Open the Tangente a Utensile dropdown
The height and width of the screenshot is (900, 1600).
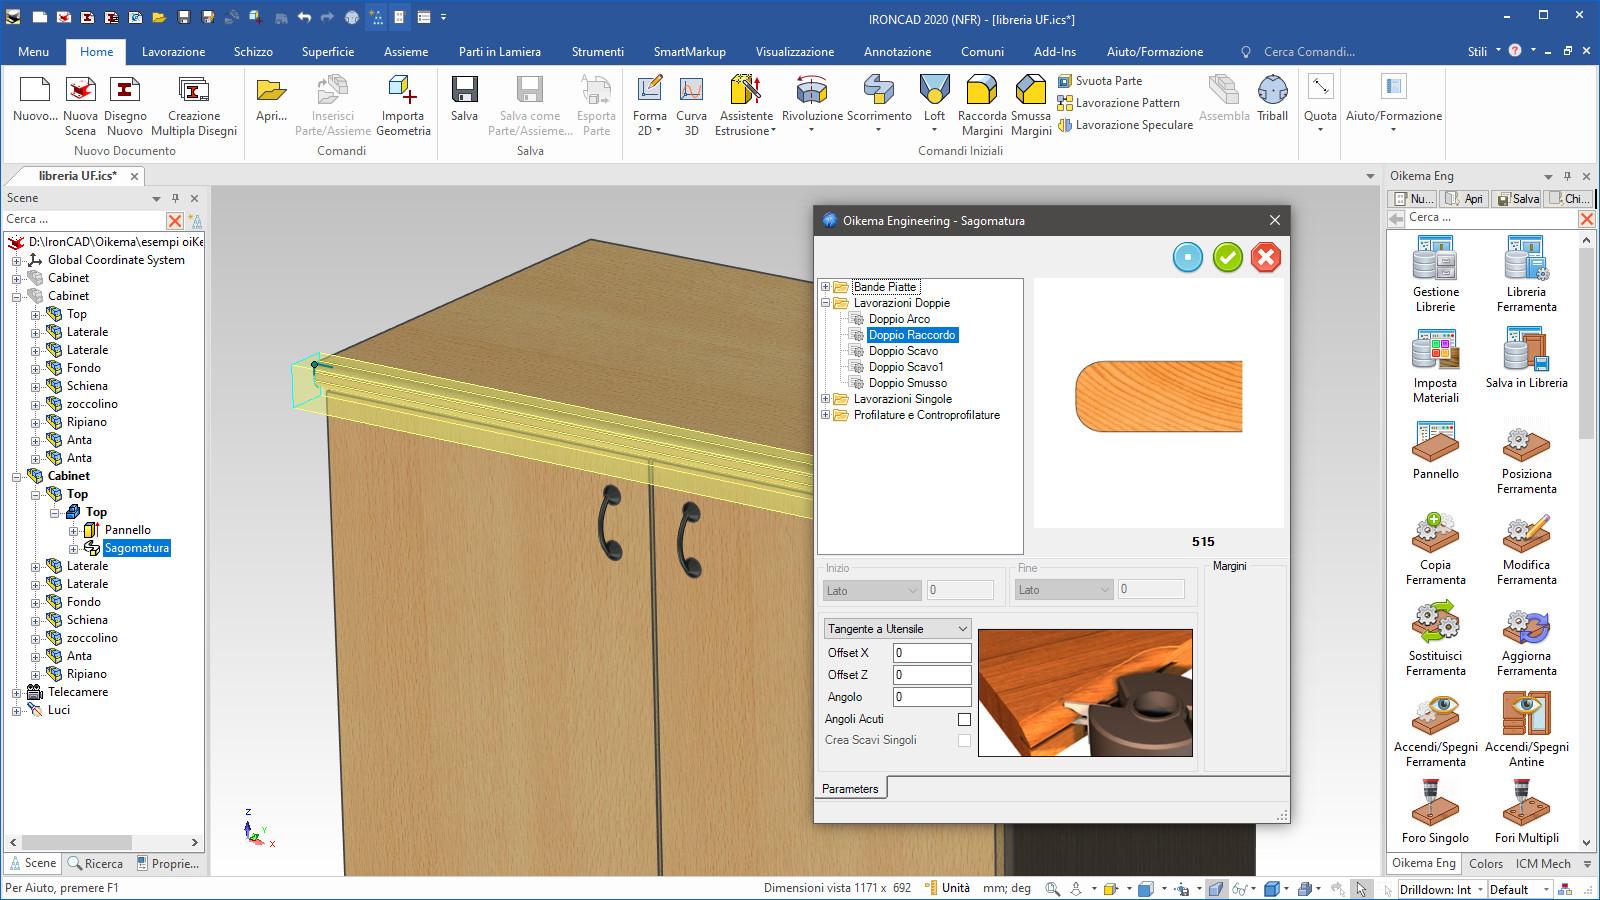(897, 629)
